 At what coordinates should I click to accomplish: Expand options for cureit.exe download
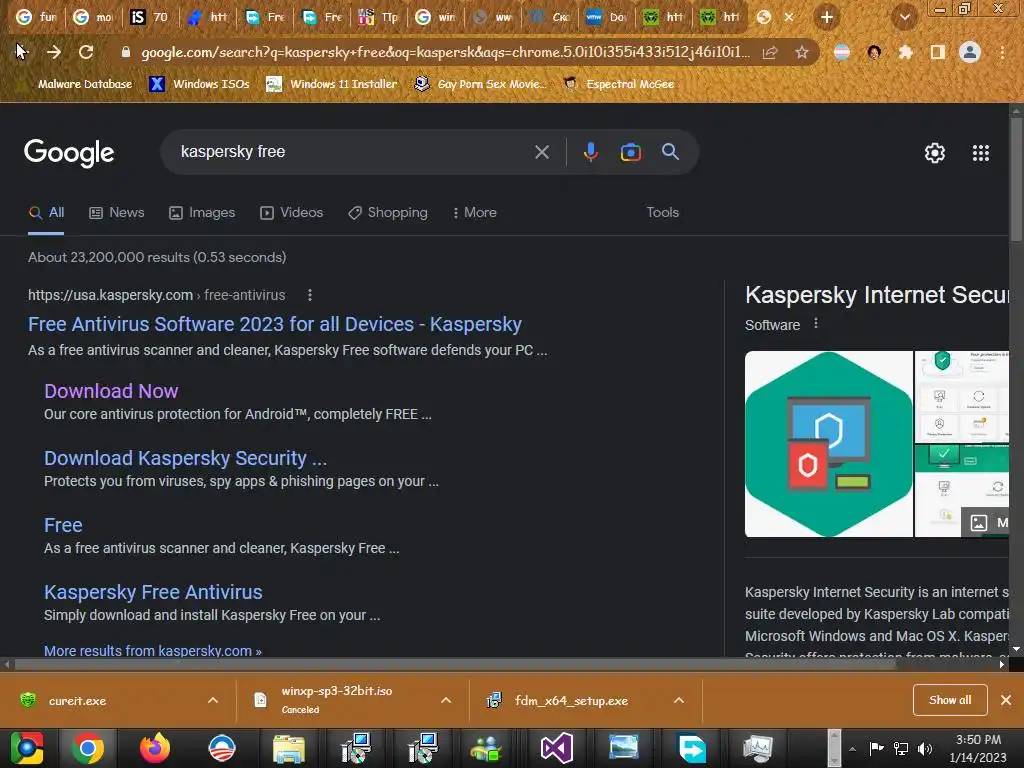point(213,700)
